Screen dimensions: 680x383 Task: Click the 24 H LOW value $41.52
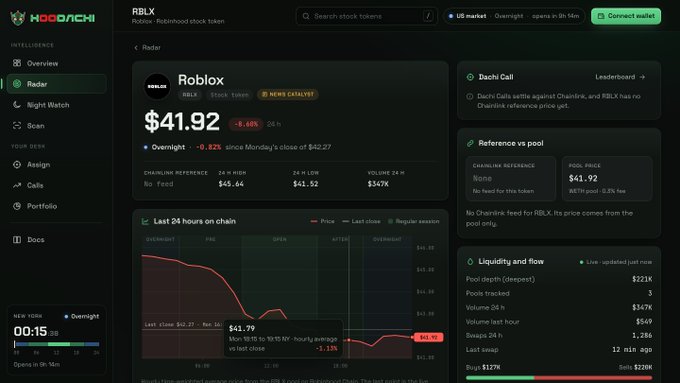pos(305,184)
